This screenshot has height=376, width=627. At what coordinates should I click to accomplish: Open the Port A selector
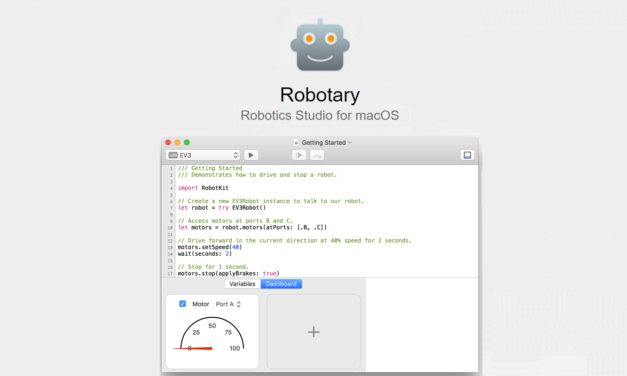(228, 304)
